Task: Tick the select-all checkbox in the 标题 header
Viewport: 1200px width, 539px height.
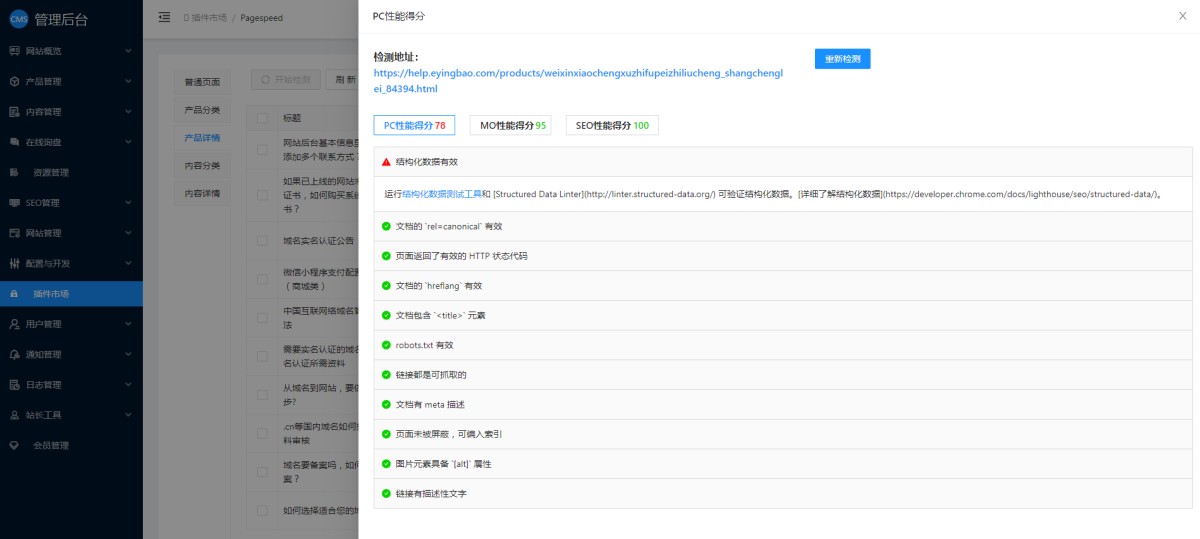Action: [x=262, y=118]
